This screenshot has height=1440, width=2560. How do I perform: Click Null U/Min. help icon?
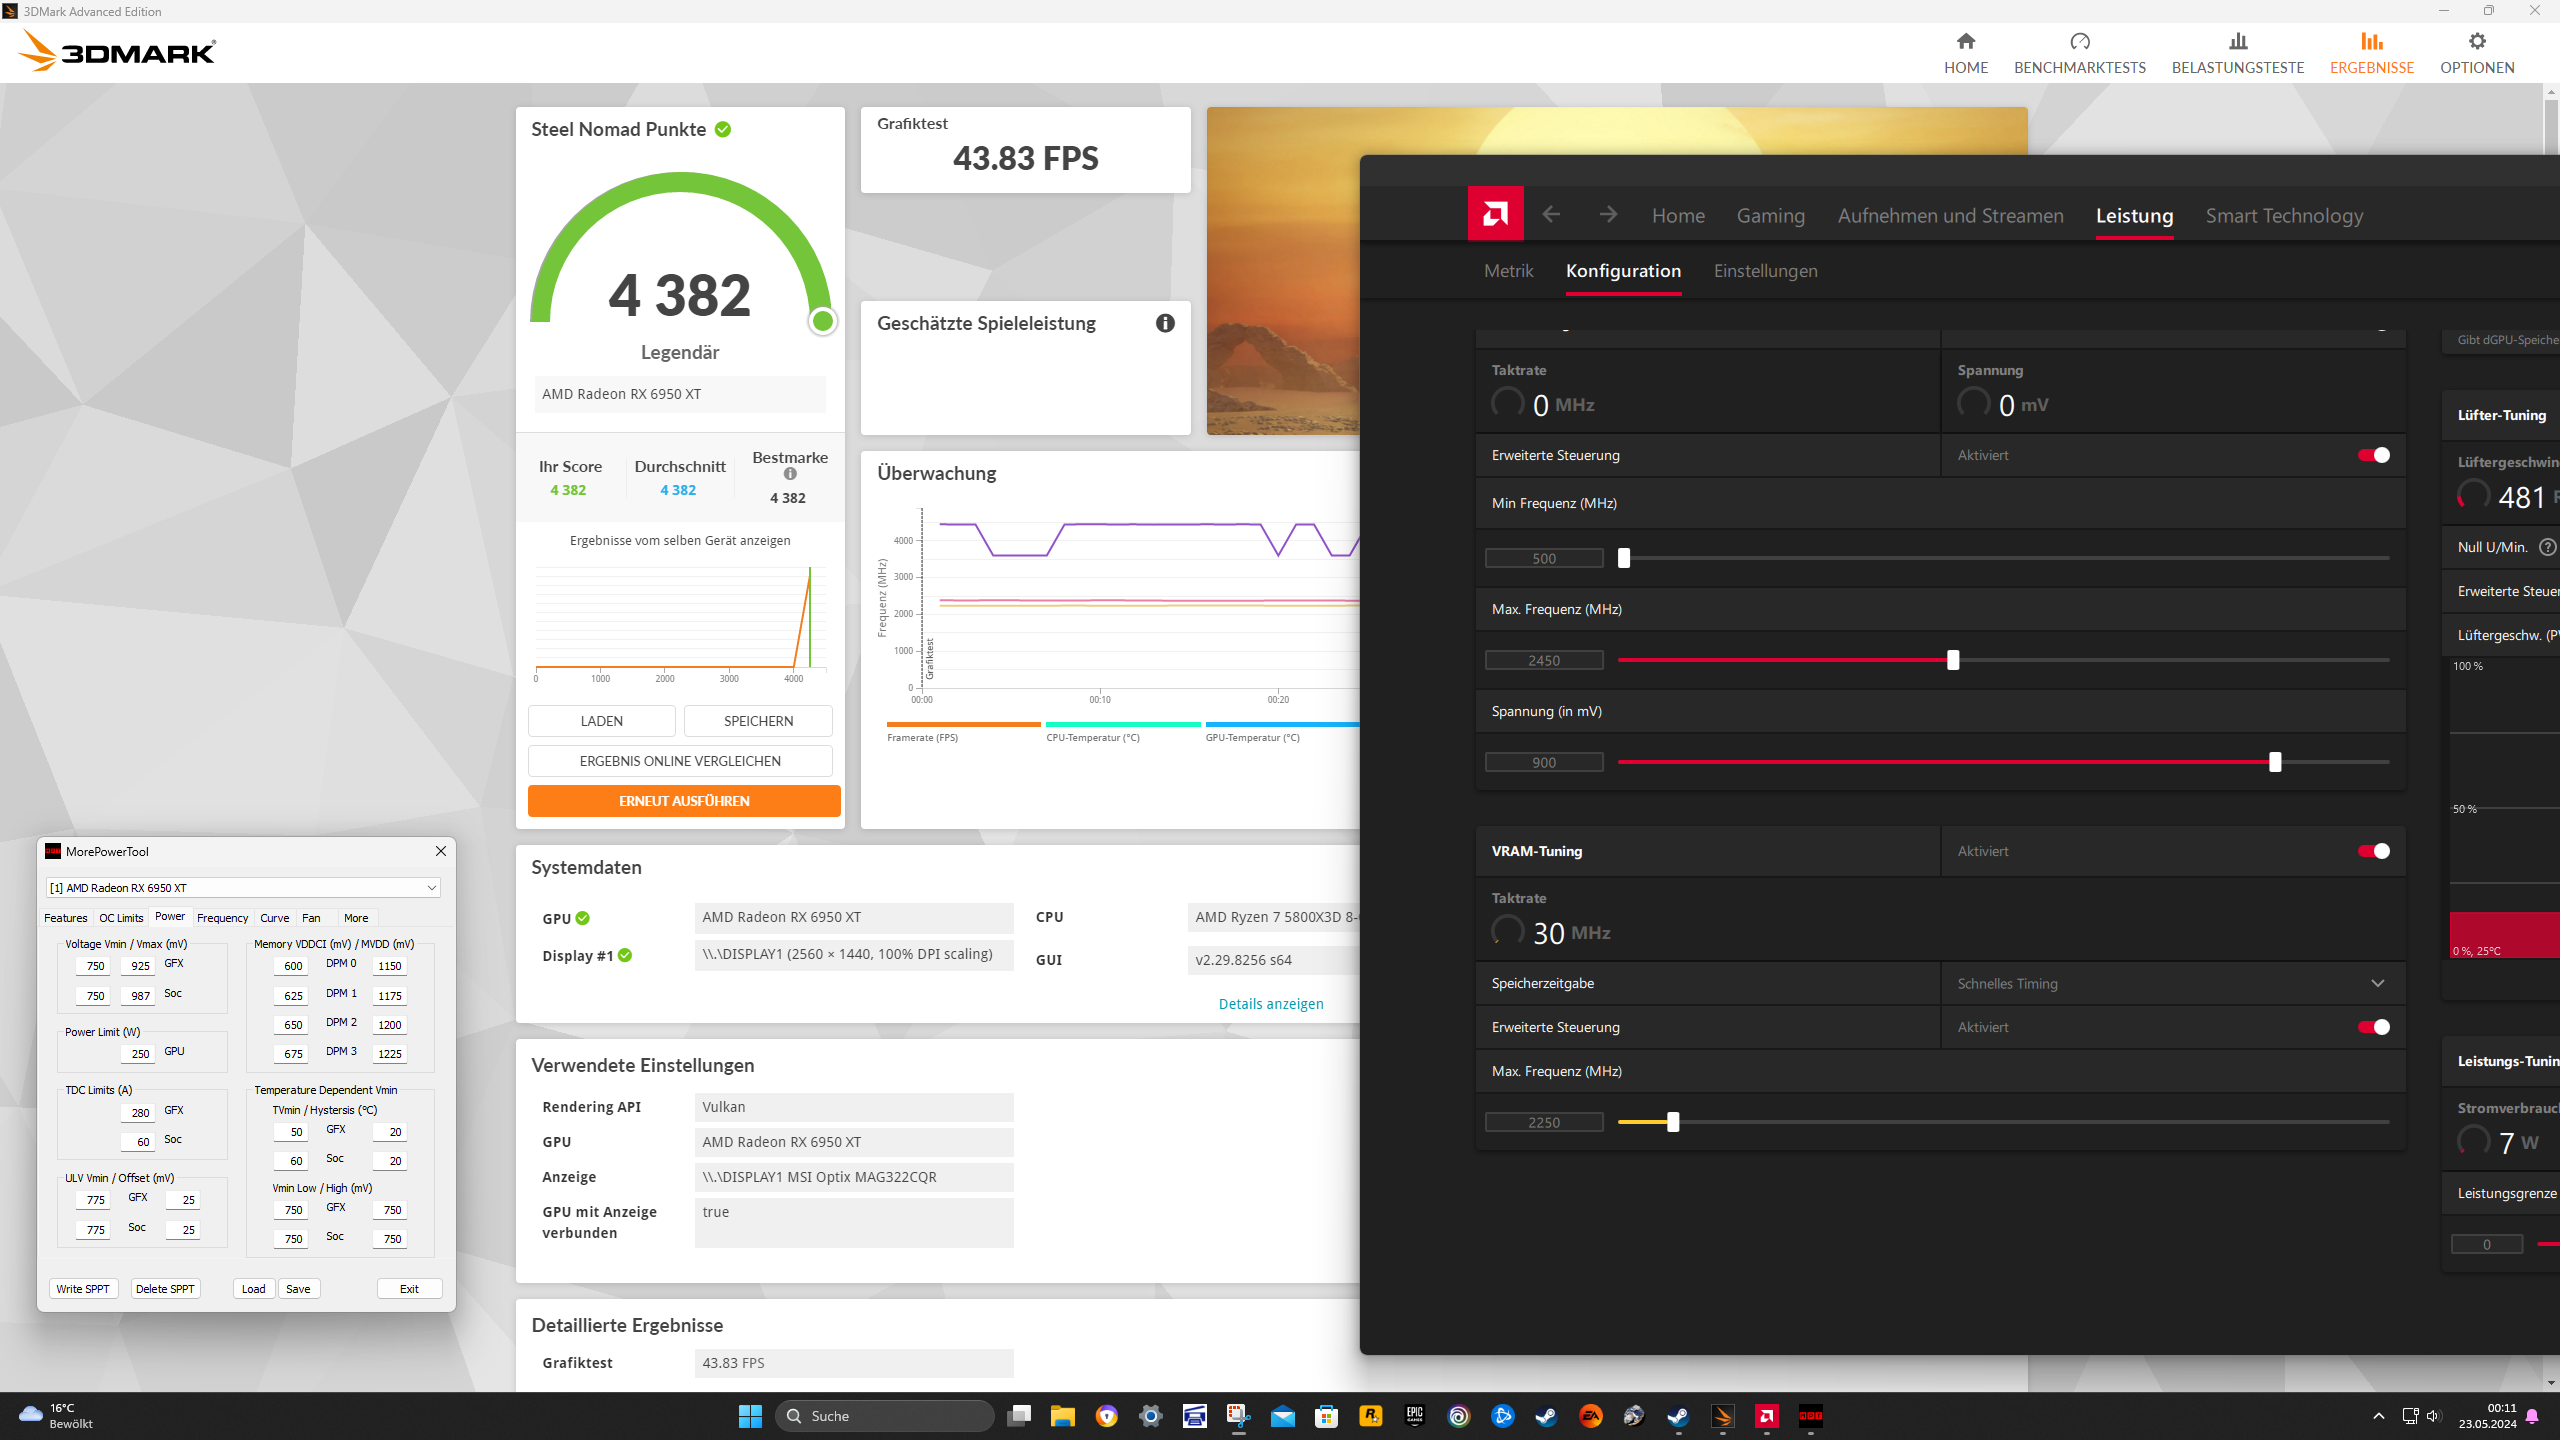[x=2547, y=547]
